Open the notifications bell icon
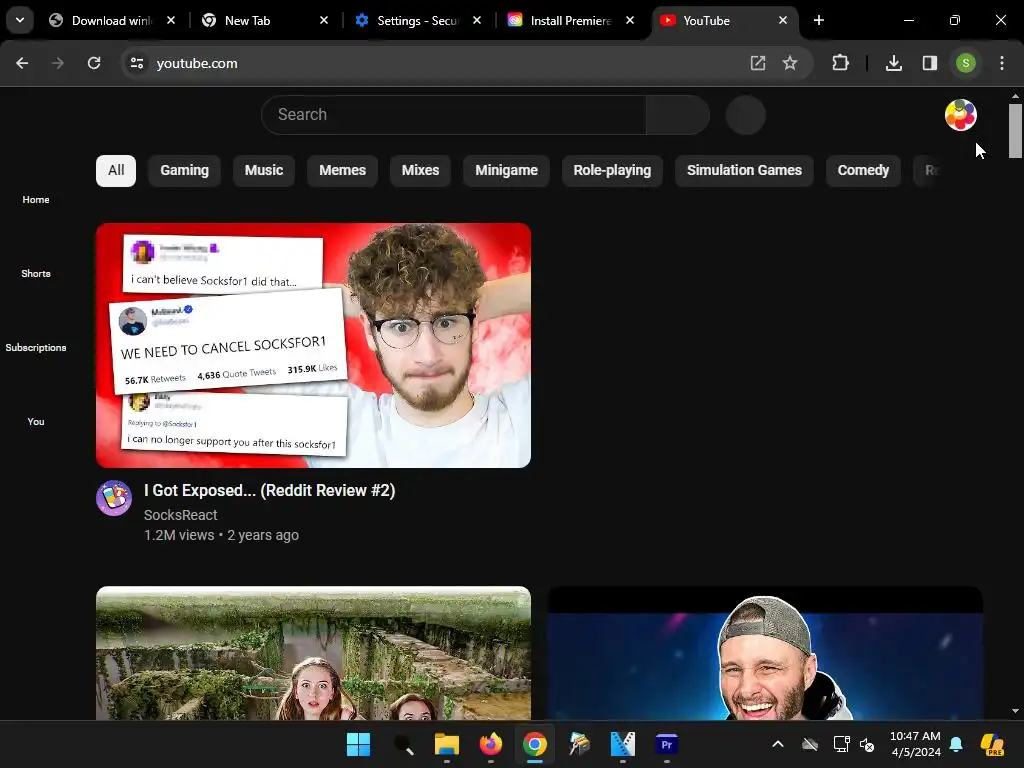 click(x=956, y=744)
